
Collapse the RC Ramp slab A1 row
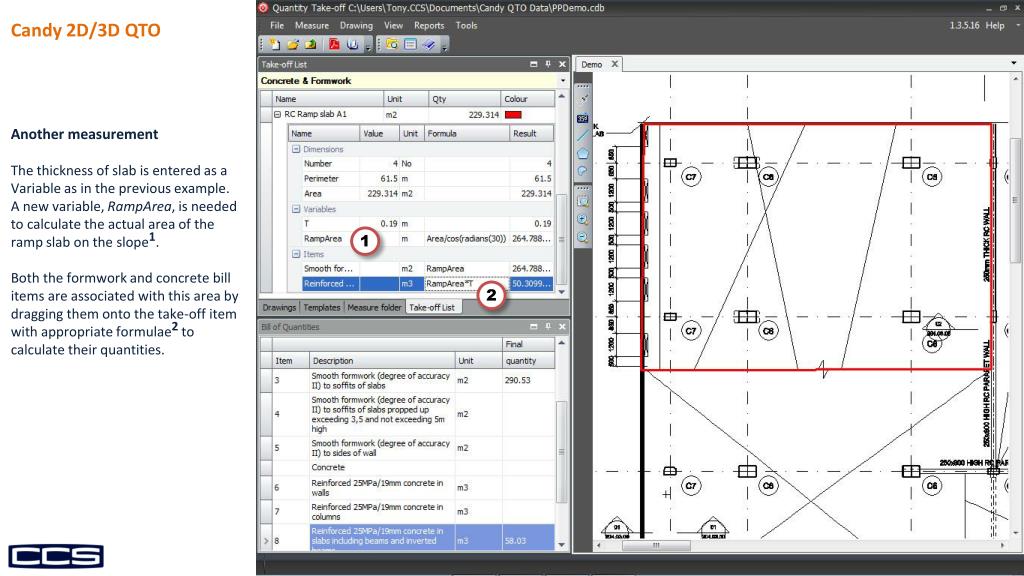click(x=278, y=114)
